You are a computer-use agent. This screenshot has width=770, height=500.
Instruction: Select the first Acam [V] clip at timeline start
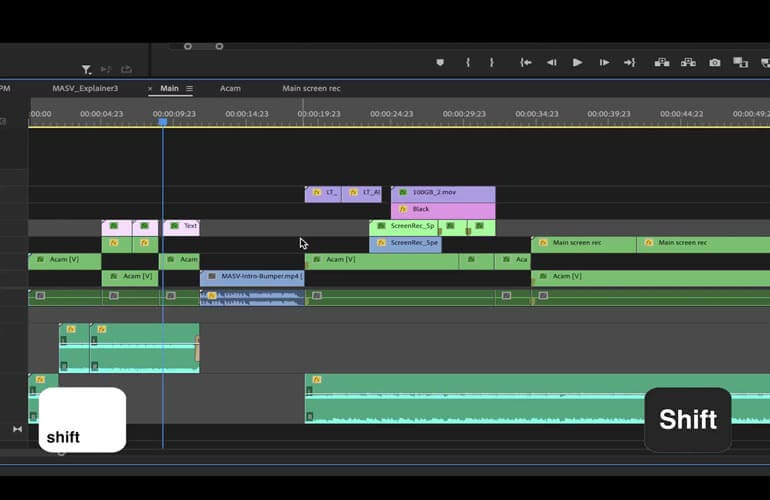pos(64,261)
